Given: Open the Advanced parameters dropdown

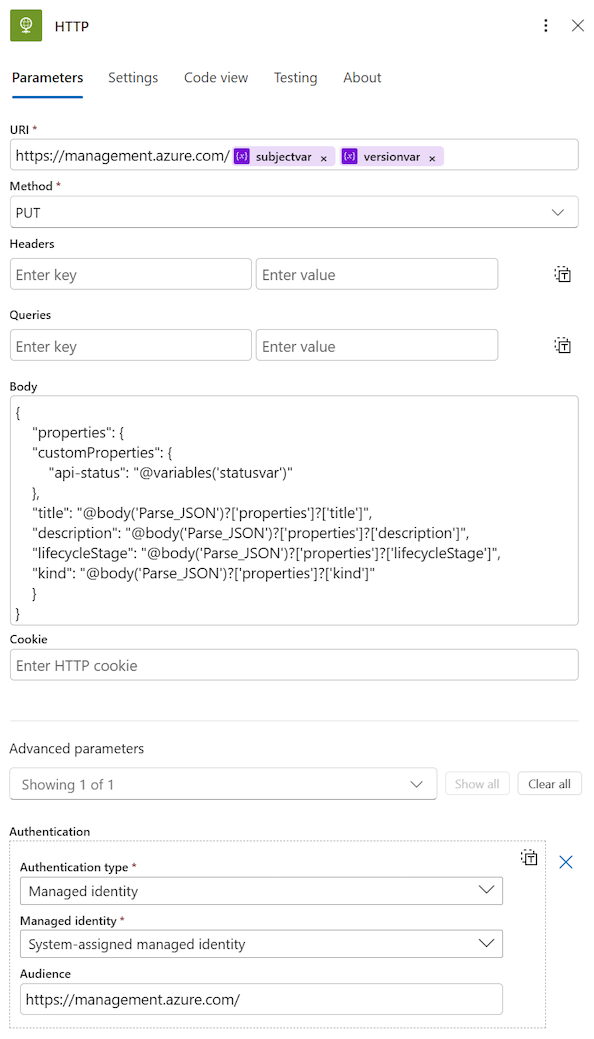Looking at the screenshot, I should [222, 783].
